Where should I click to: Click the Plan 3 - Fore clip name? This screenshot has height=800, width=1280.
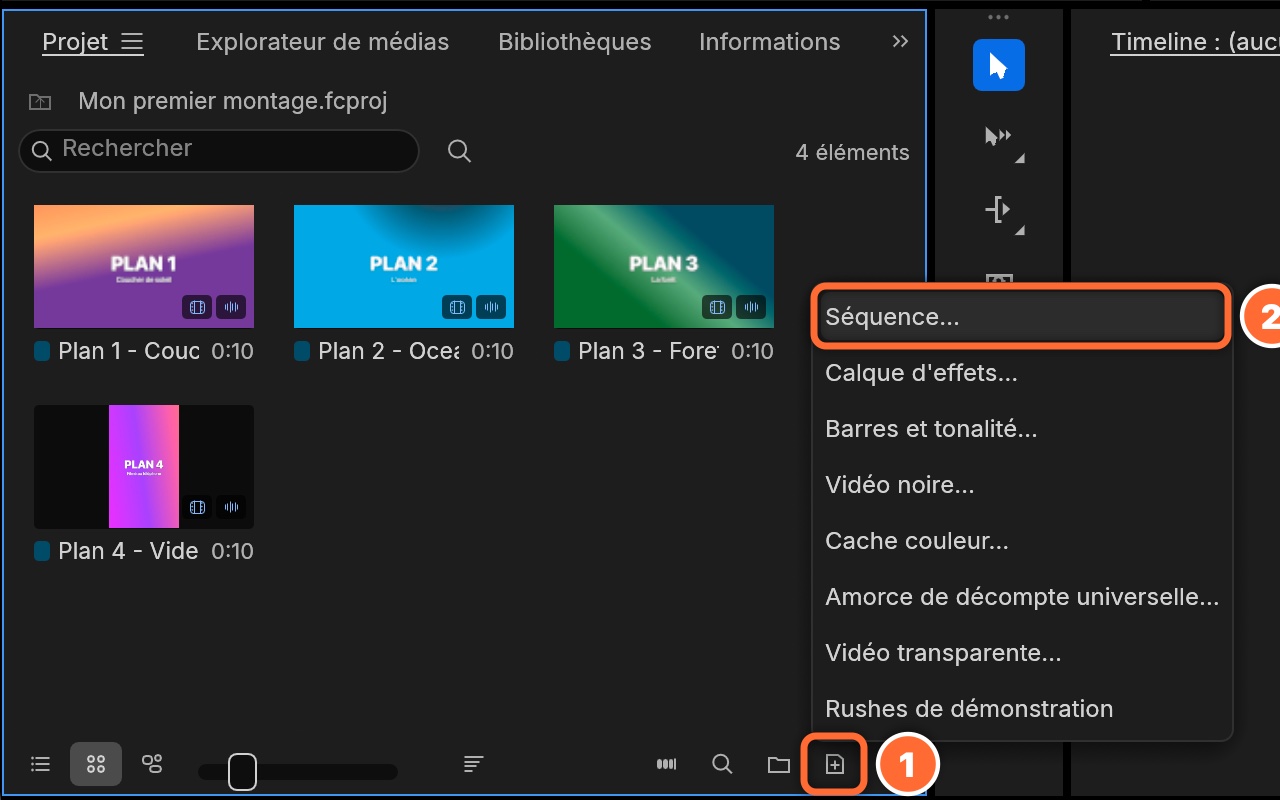click(648, 351)
